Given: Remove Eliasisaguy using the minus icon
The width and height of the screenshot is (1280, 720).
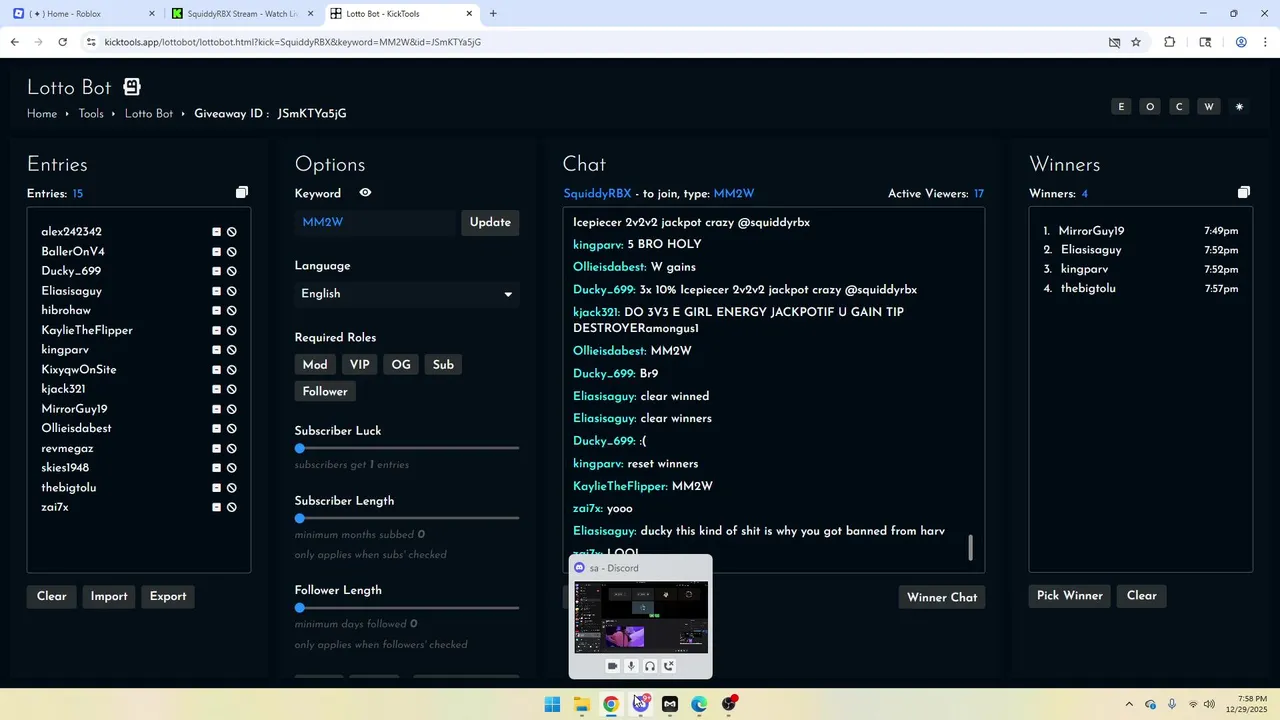Looking at the screenshot, I should [216, 291].
